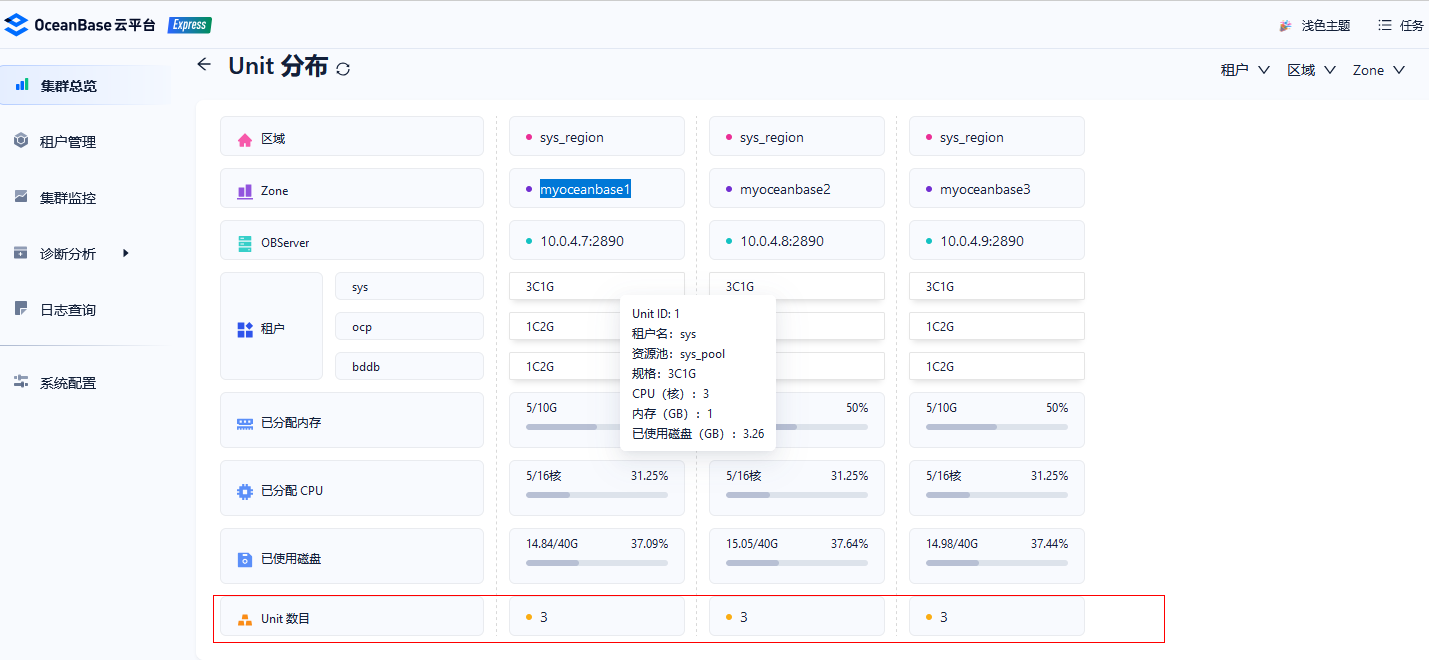1429x660 pixels.
Task: Click the OceanBase logo icon
Action: 16,25
